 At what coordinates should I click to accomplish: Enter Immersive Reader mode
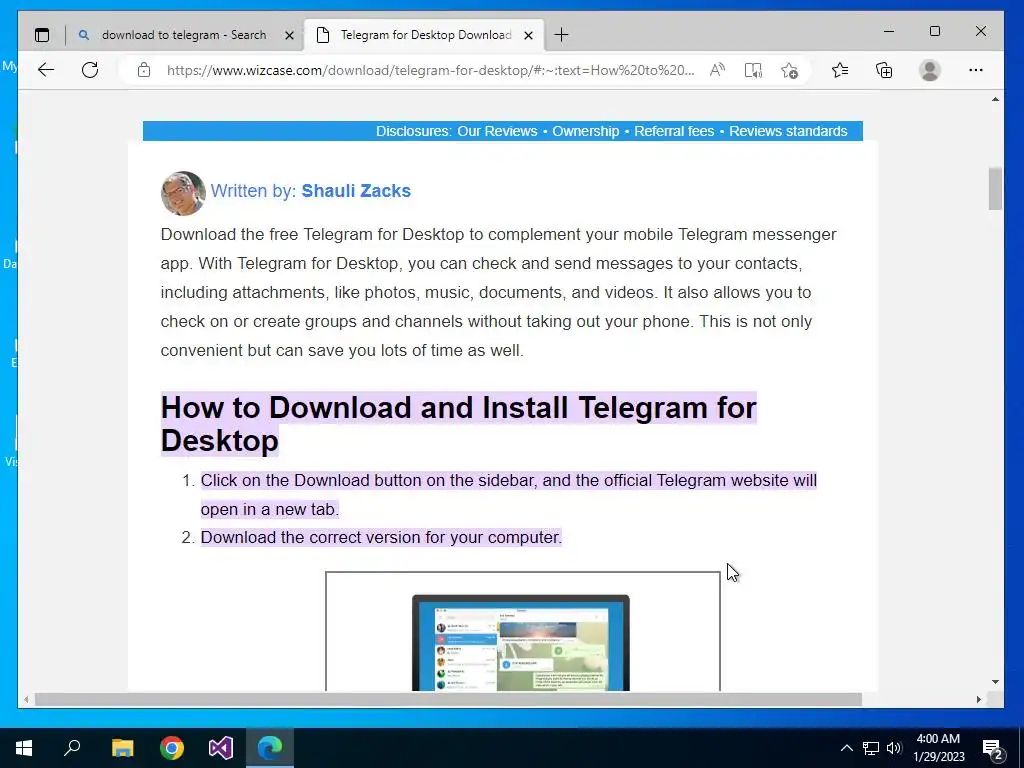tap(753, 70)
